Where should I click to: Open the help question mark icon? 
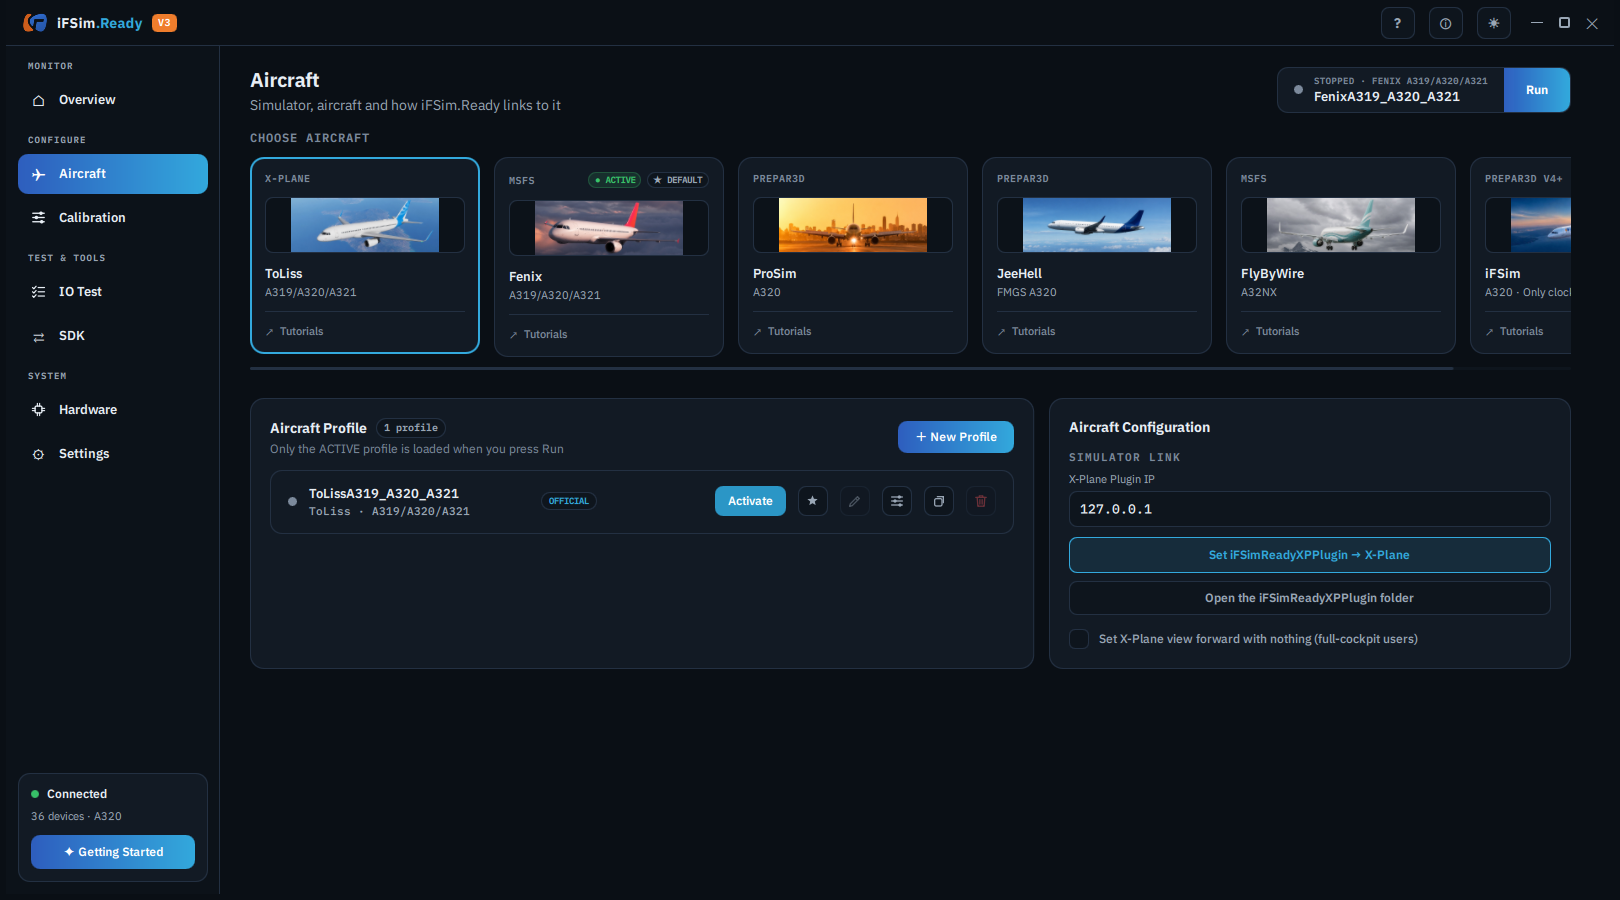1397,23
